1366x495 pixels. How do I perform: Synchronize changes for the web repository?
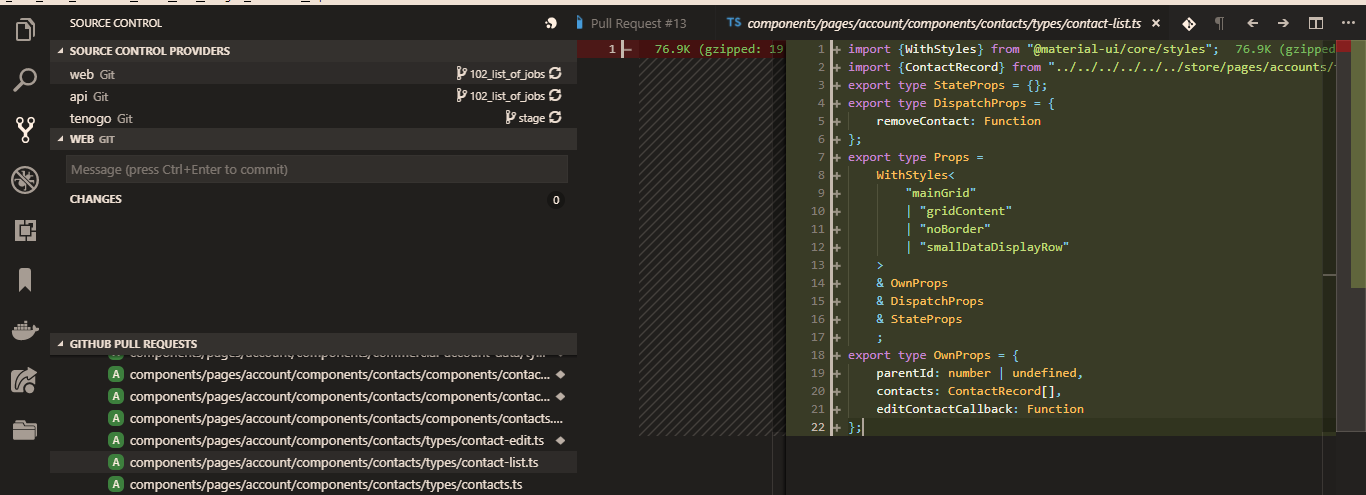click(556, 74)
